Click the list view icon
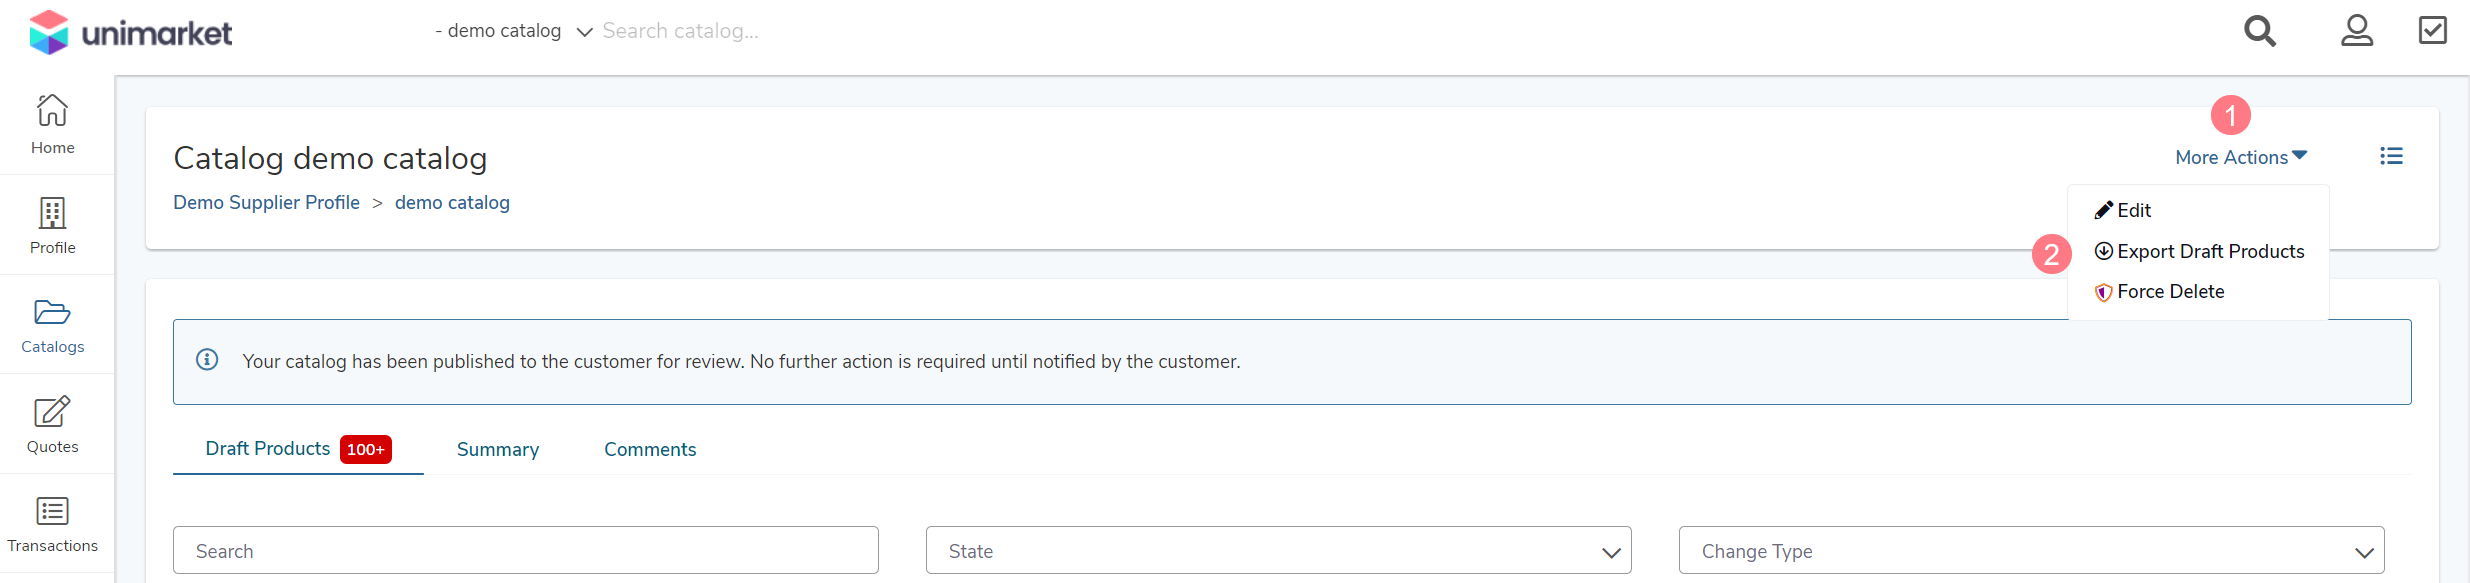This screenshot has height=583, width=2470. (2391, 156)
